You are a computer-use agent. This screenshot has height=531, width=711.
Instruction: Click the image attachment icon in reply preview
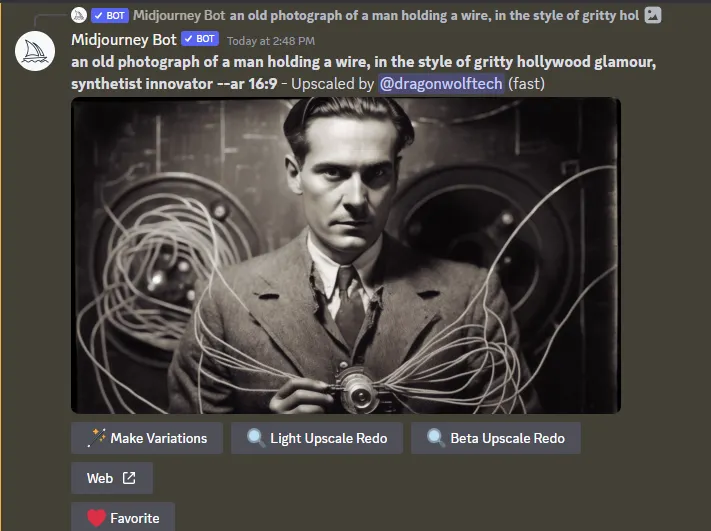pos(653,15)
